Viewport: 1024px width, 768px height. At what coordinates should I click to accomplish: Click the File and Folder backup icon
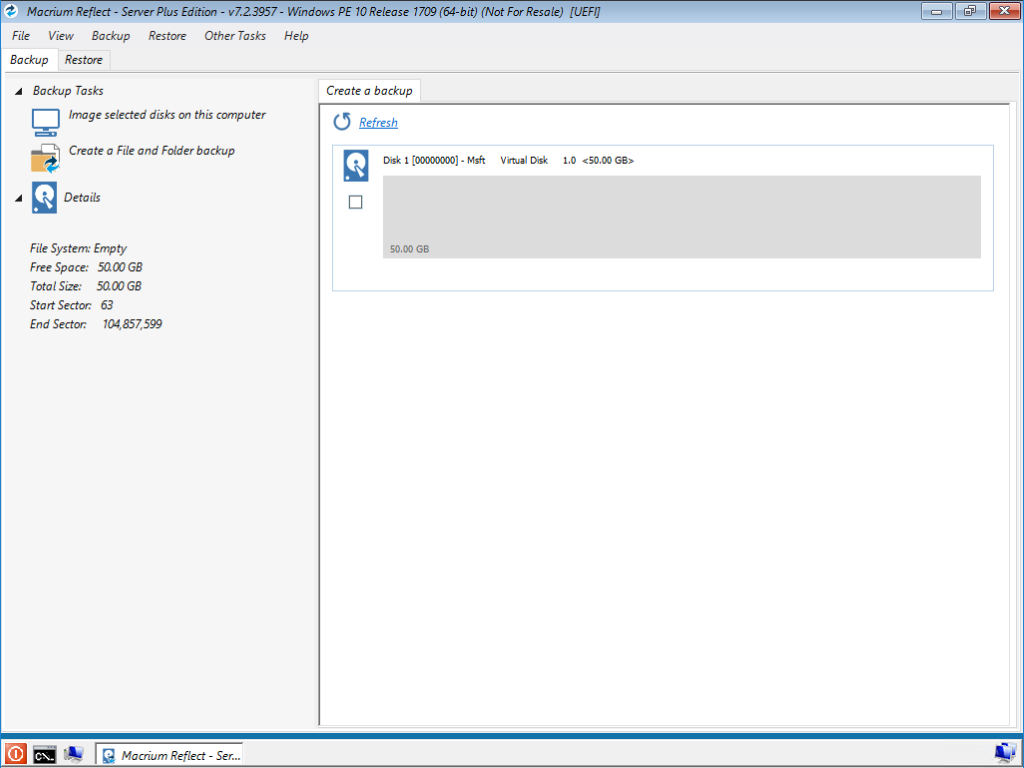tap(46, 158)
